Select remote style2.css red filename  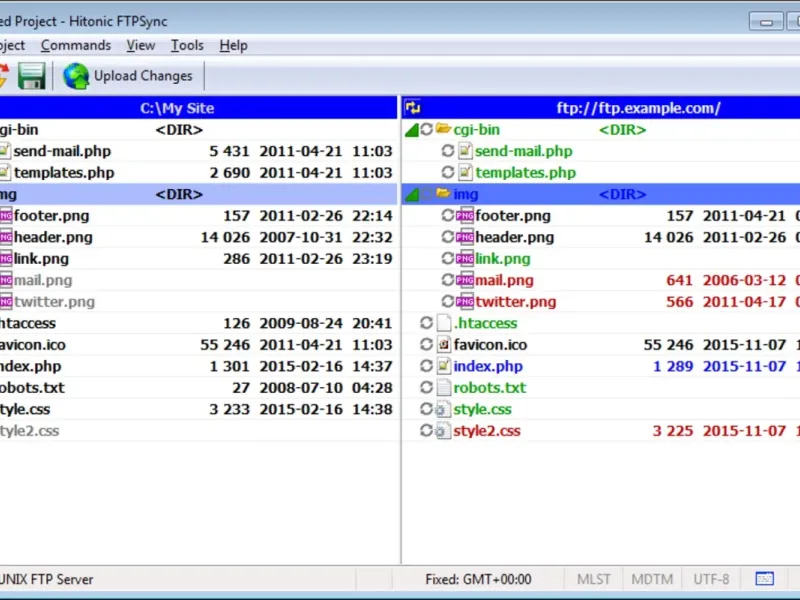click(x=487, y=430)
